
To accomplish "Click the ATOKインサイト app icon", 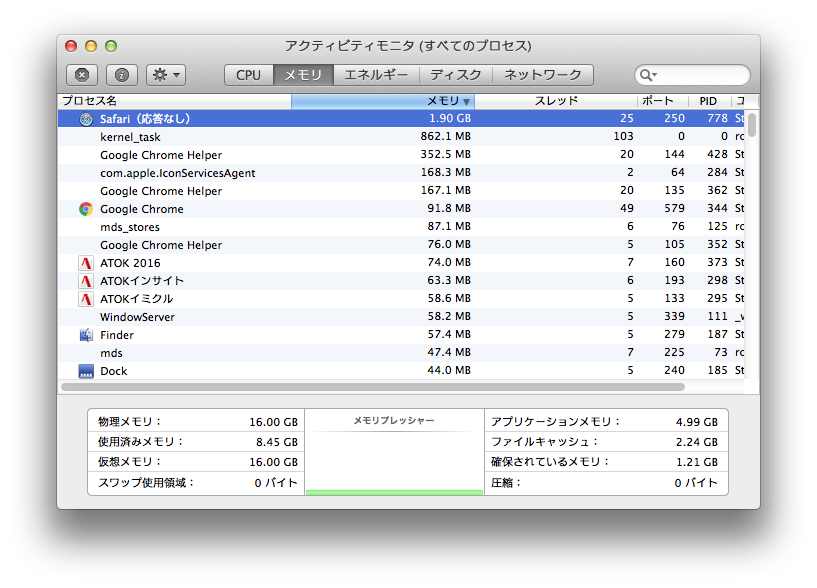I will point(86,281).
